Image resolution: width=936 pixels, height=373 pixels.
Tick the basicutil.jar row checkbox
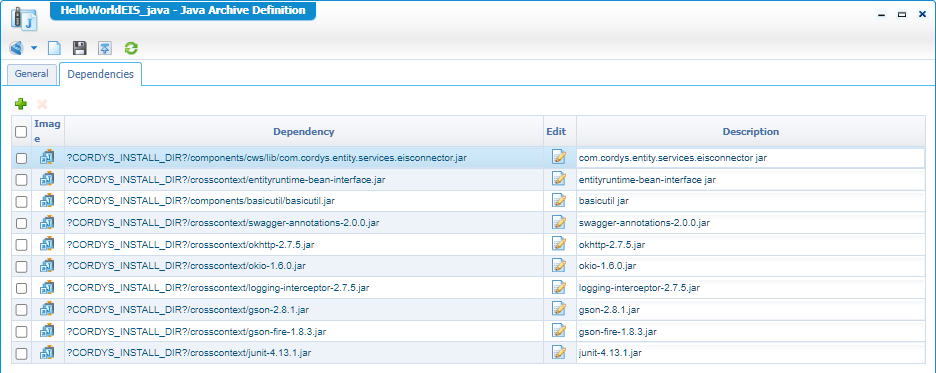point(21,202)
